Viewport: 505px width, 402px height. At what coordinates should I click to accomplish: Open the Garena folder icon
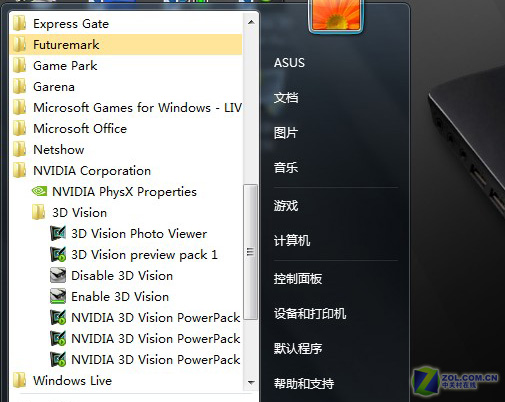19,87
